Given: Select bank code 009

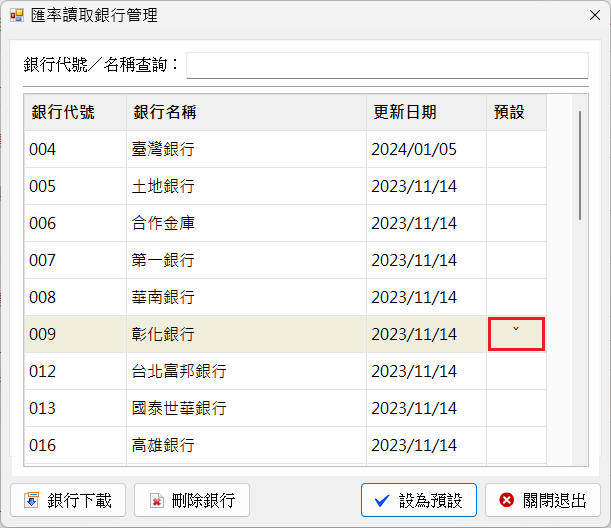Looking at the screenshot, I should [x=42, y=334].
